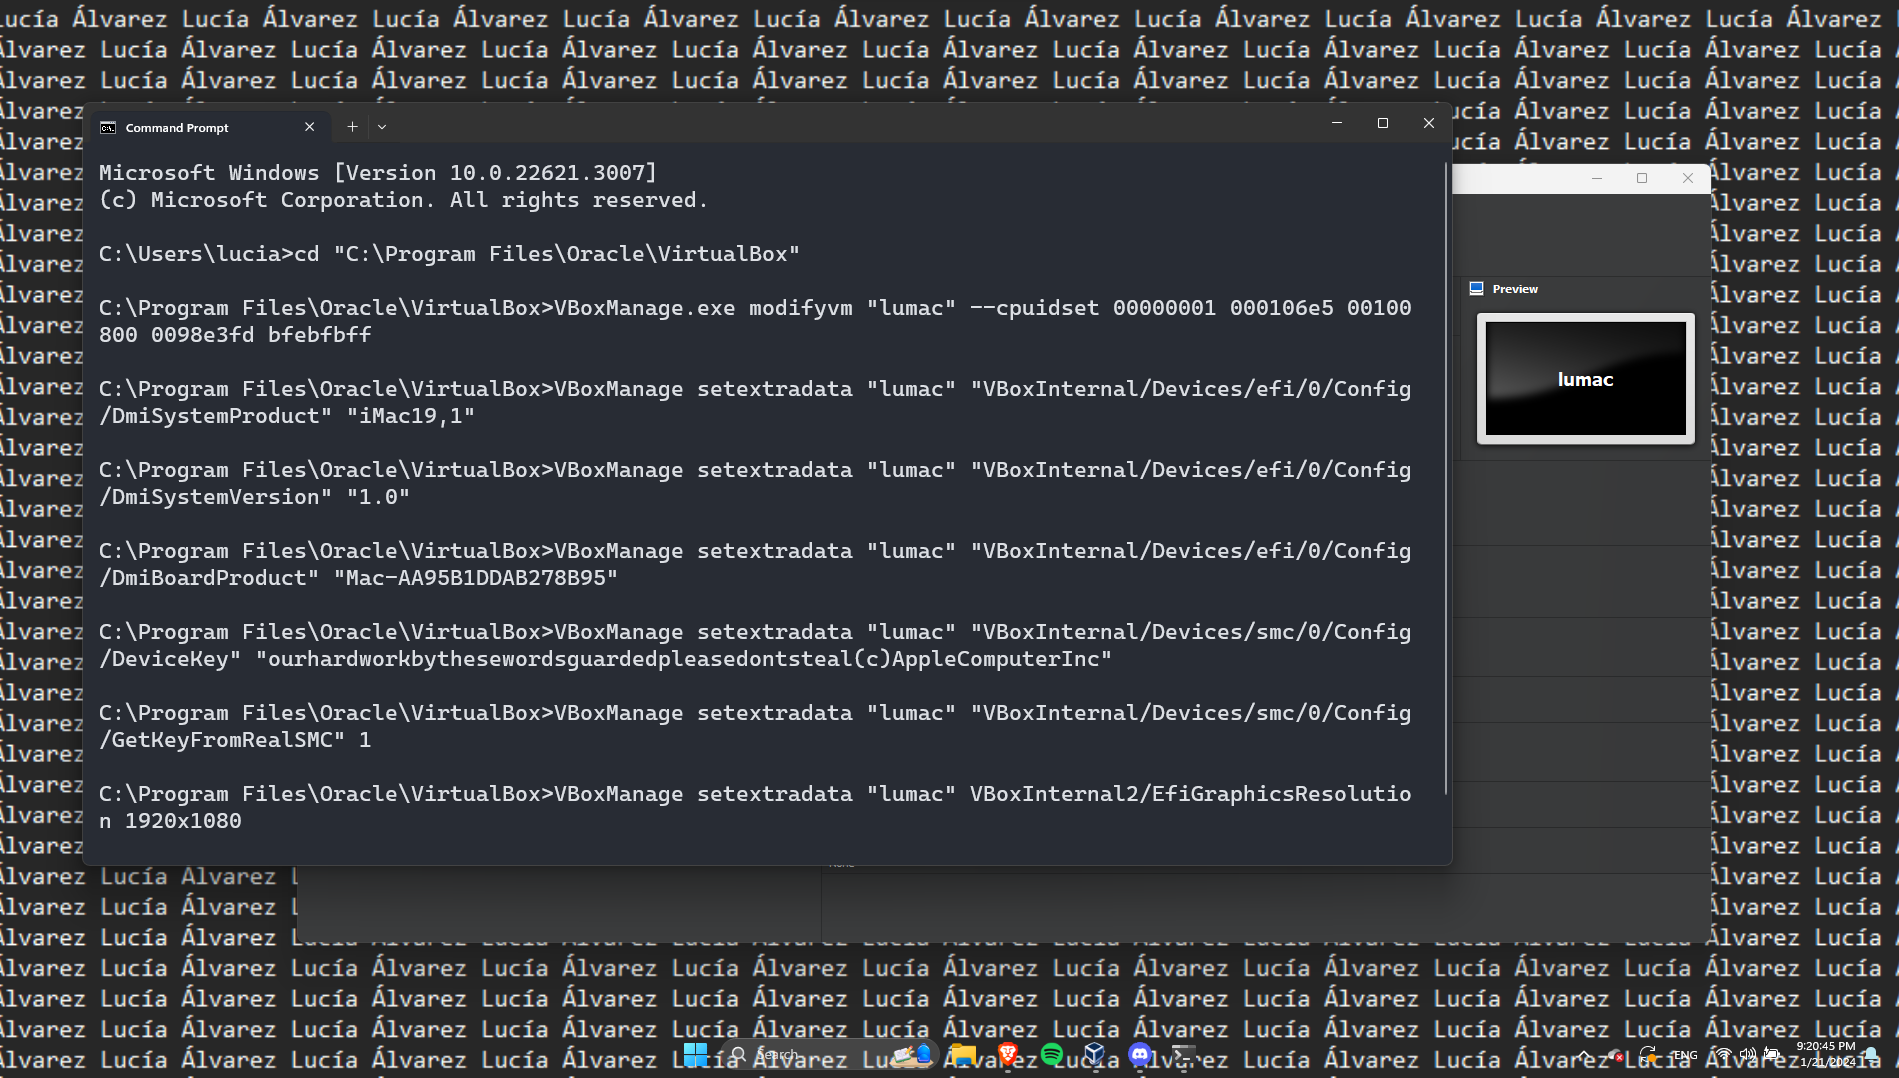Switch to Terminal taskbar icon
This screenshot has width=1899, height=1078.
1184,1054
